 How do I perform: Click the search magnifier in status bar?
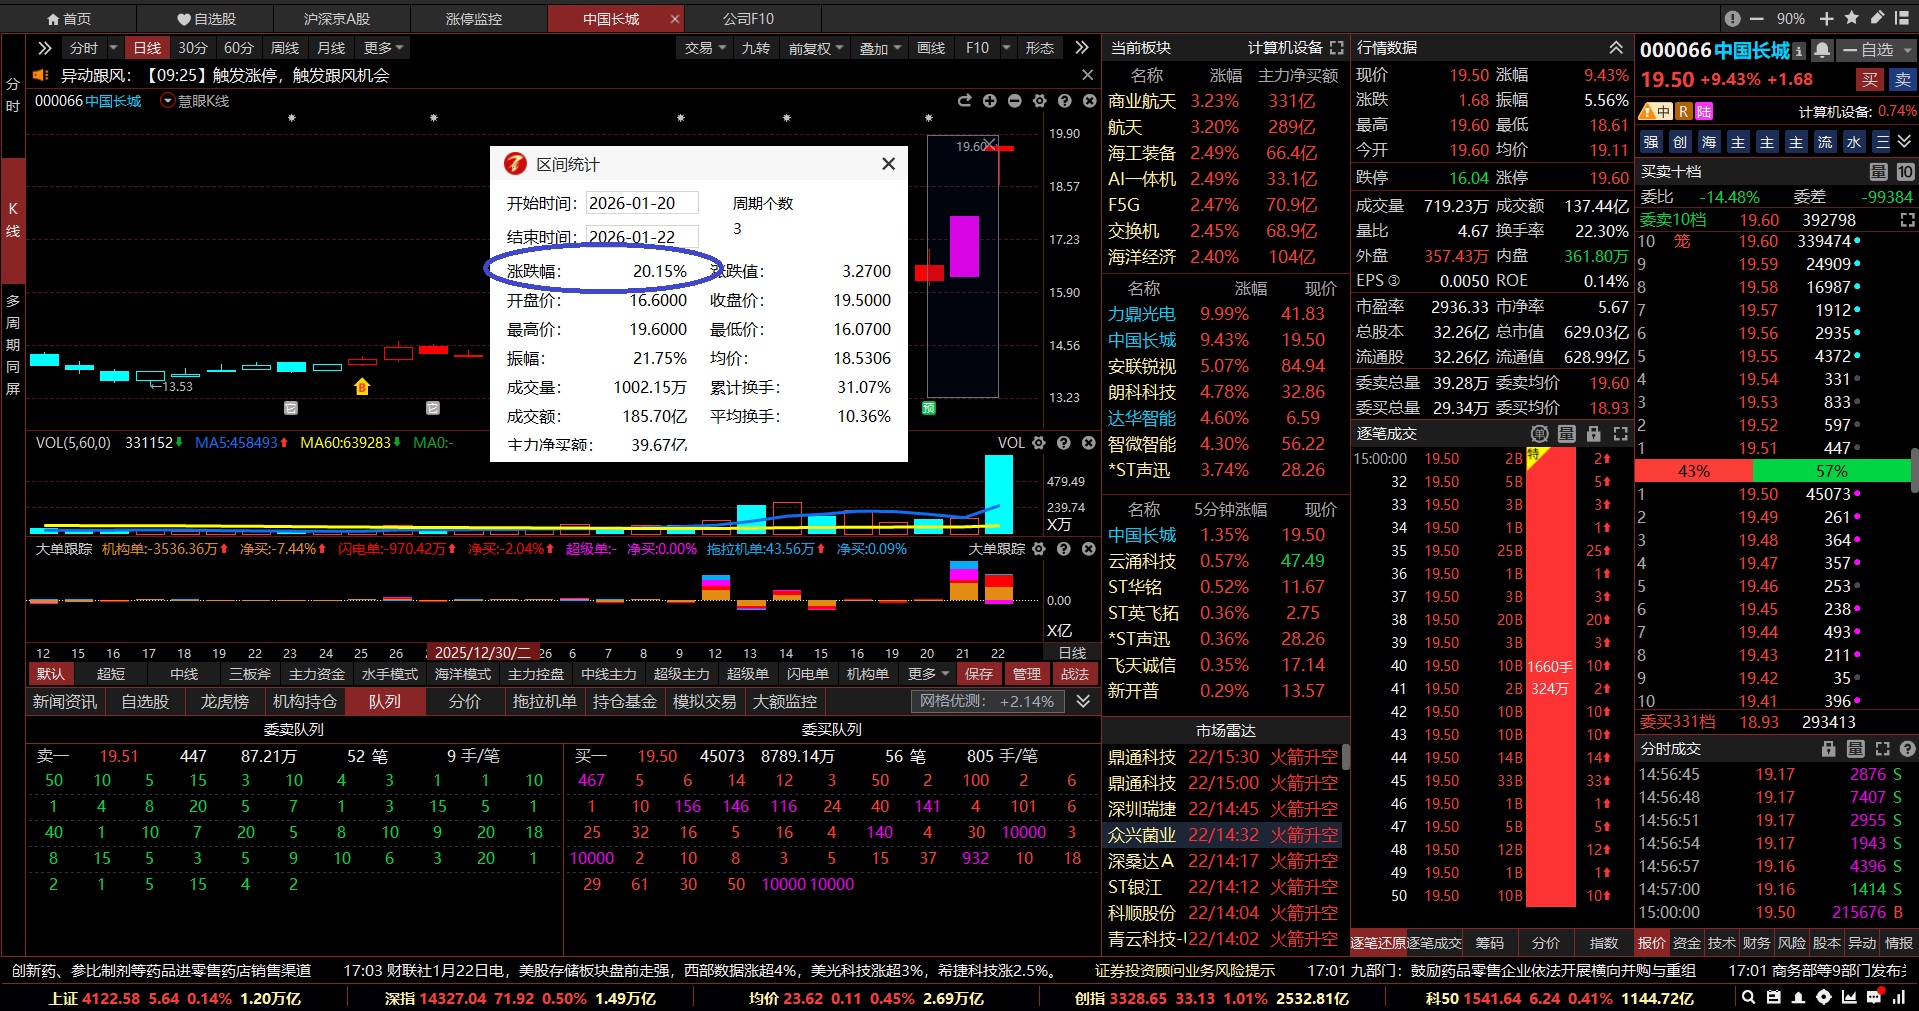click(1748, 997)
